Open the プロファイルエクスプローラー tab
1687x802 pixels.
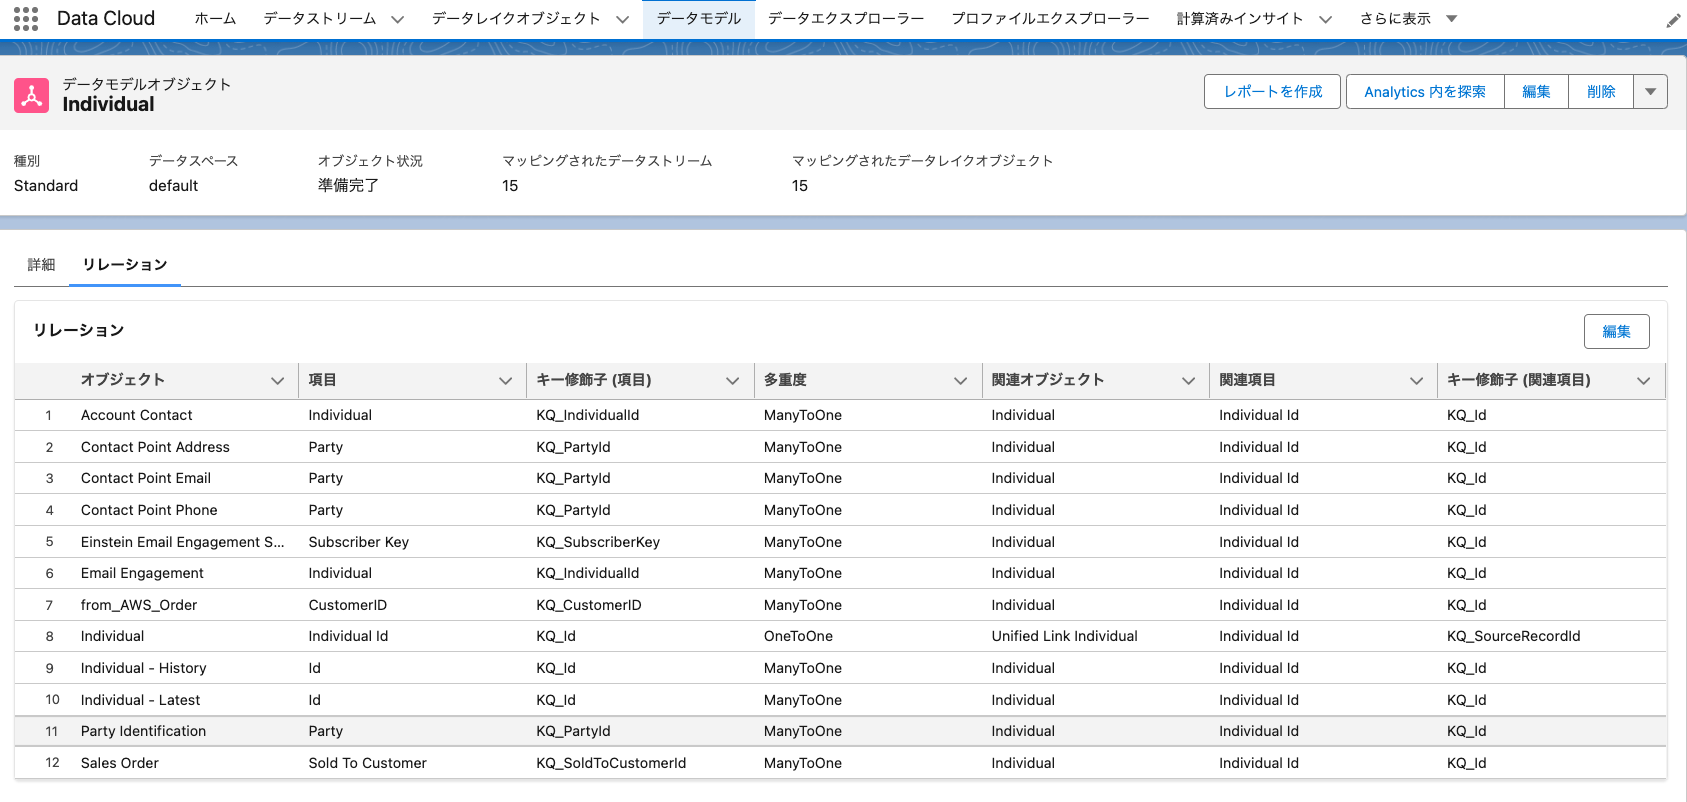point(1050,18)
